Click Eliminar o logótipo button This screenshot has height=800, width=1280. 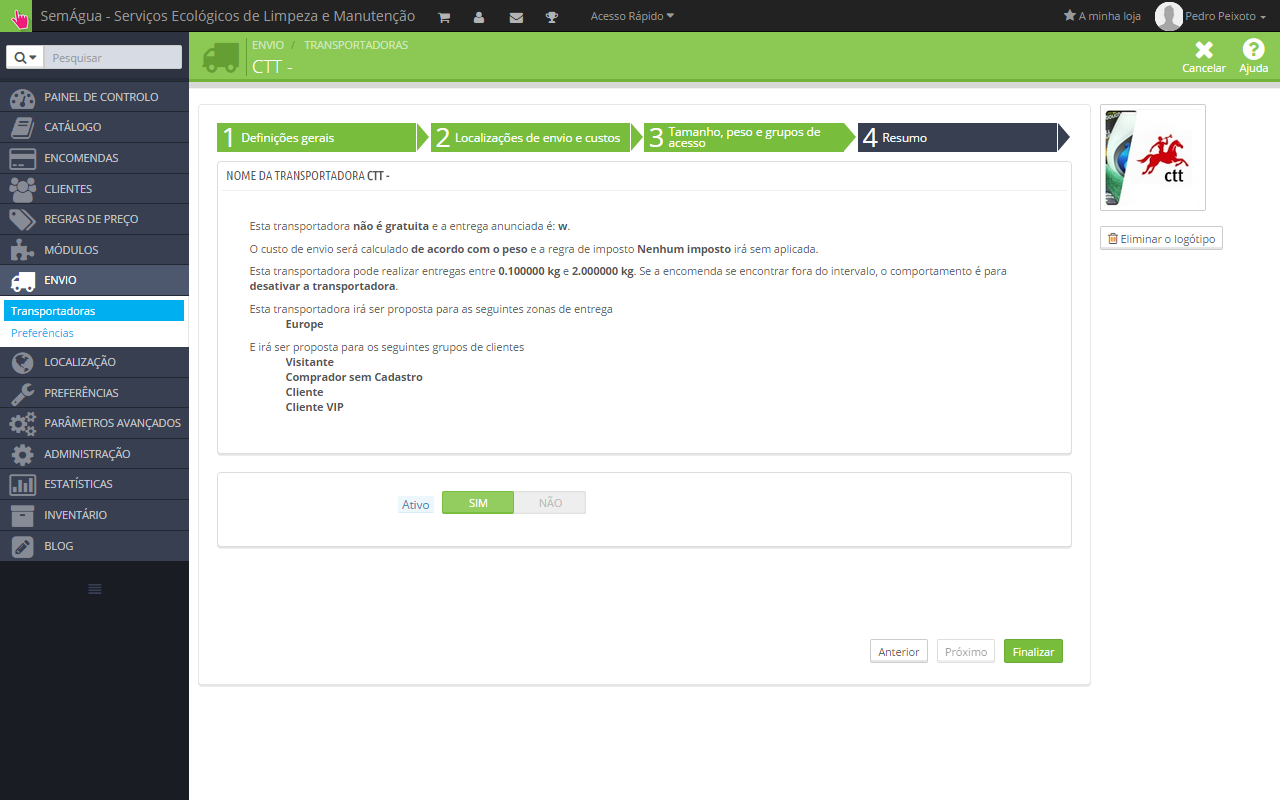[x=1161, y=239]
